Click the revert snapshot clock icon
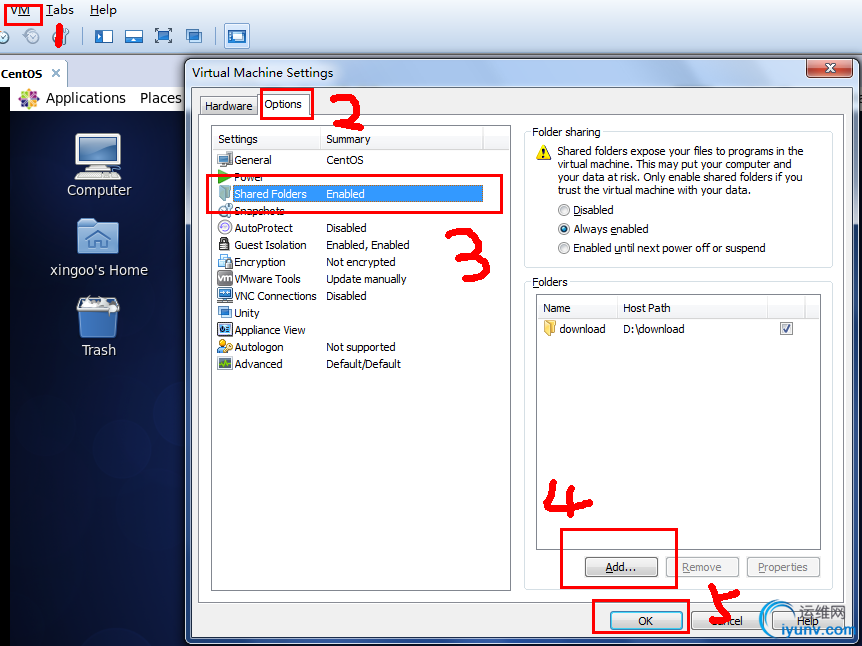The image size is (862, 646). coord(31,37)
